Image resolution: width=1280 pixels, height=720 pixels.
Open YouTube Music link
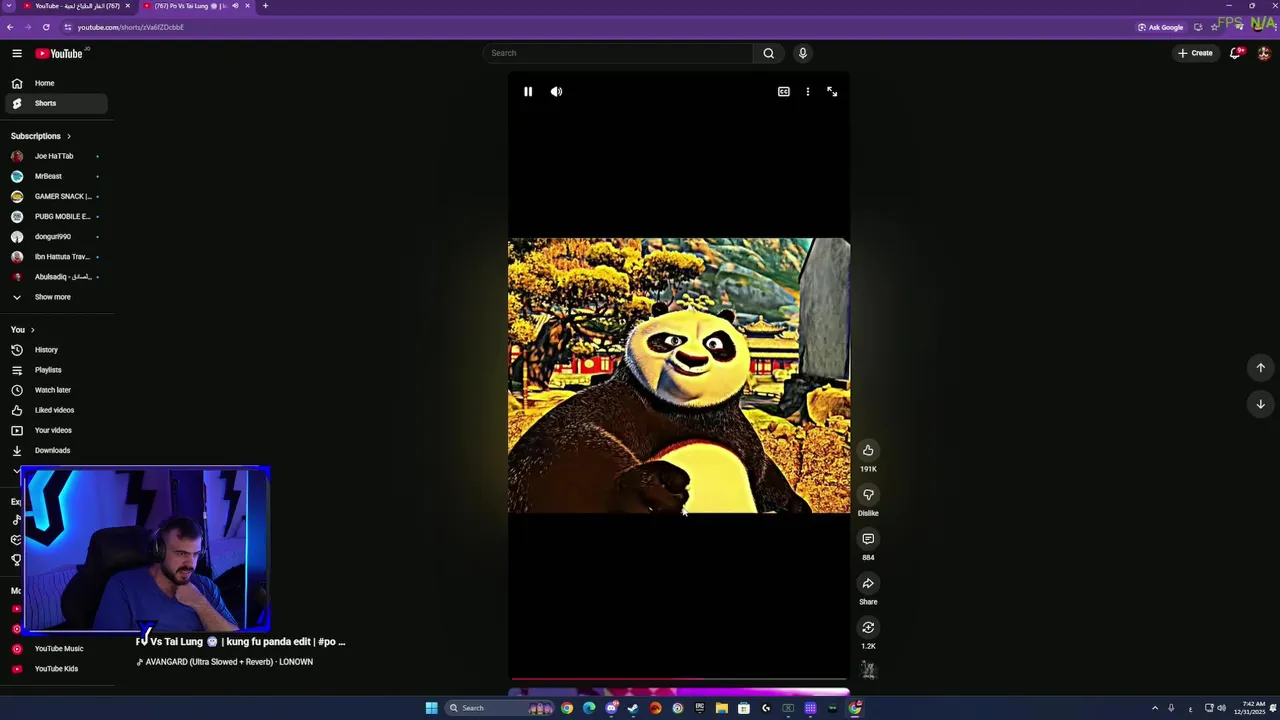57,648
